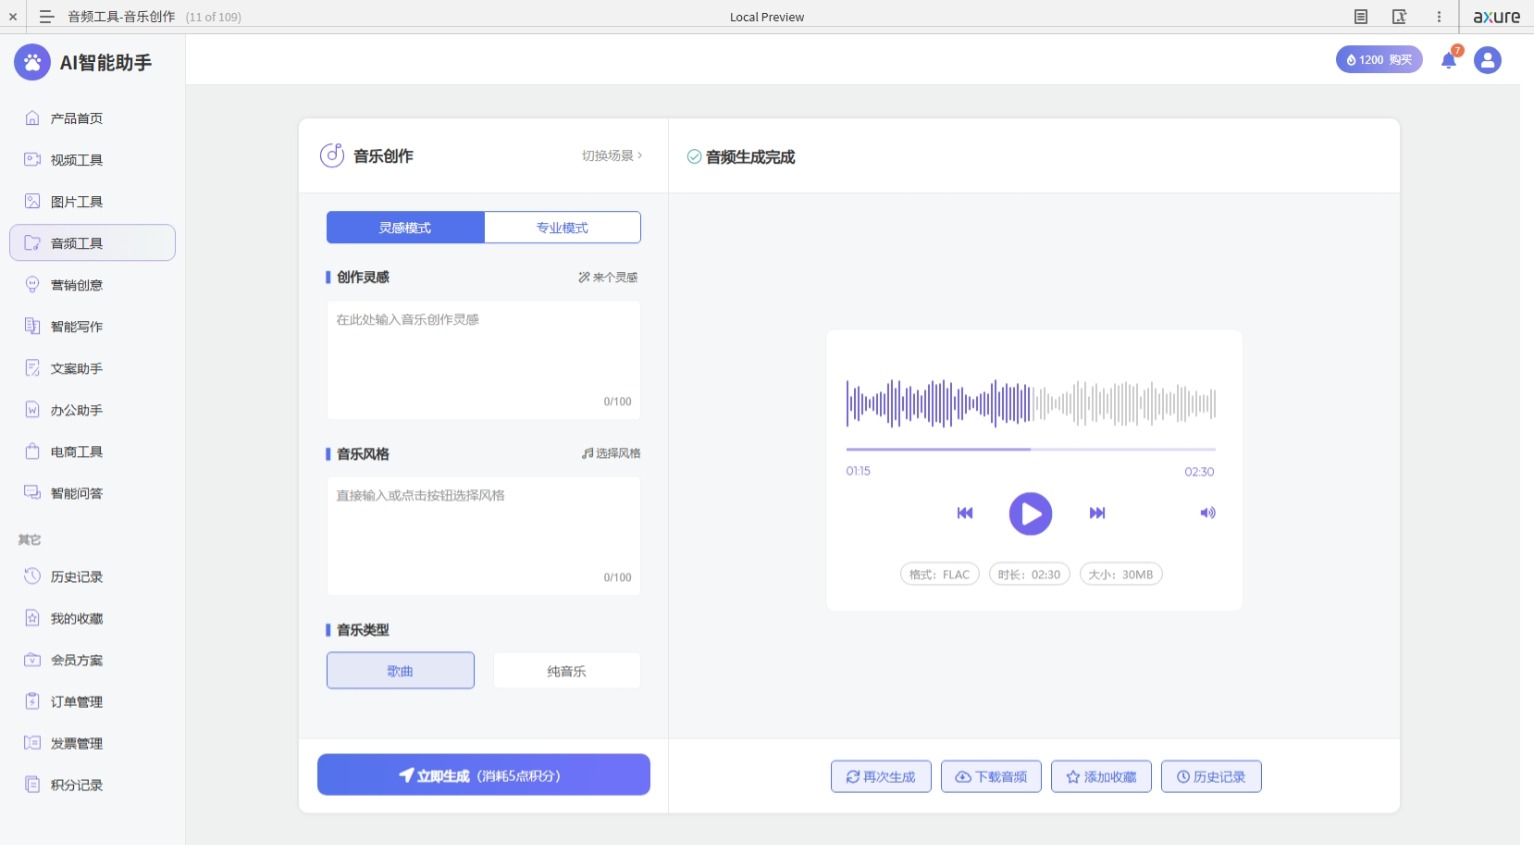Open the user profile avatar
The height and width of the screenshot is (845, 1534).
pyautogui.click(x=1487, y=61)
